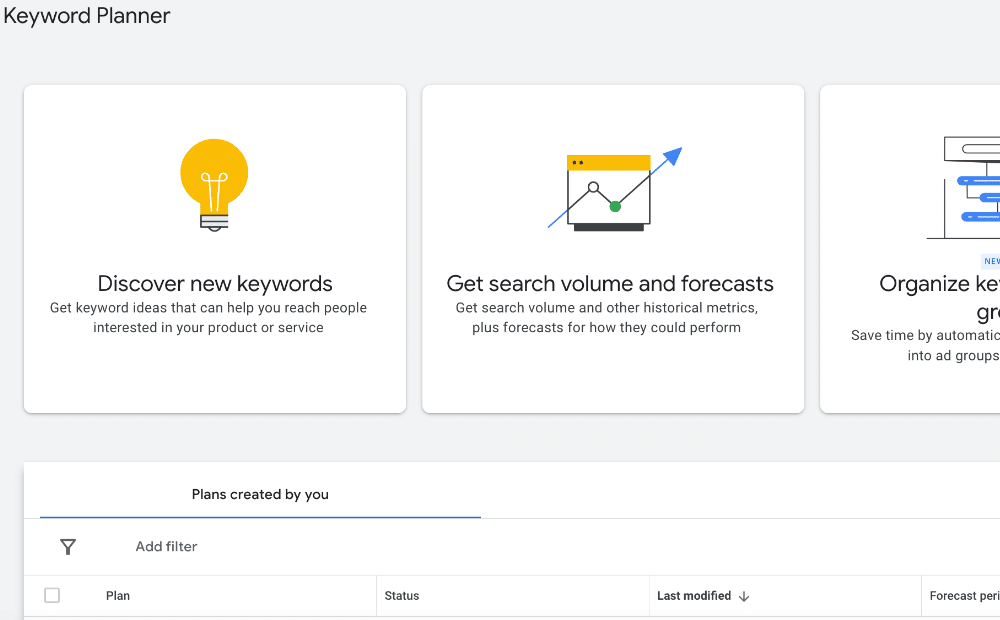Screen dimensions: 1000x620
Task: Toggle the select-all plans checkbox
Action: (52, 595)
